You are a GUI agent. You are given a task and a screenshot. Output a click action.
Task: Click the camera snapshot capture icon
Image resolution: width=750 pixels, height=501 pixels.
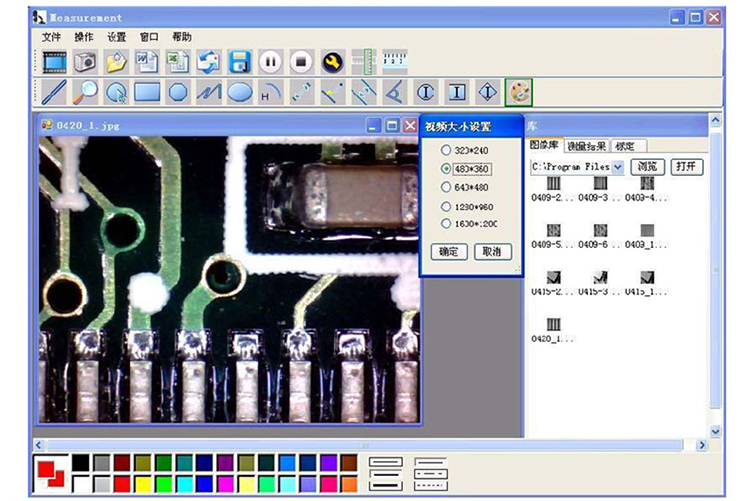[x=86, y=62]
